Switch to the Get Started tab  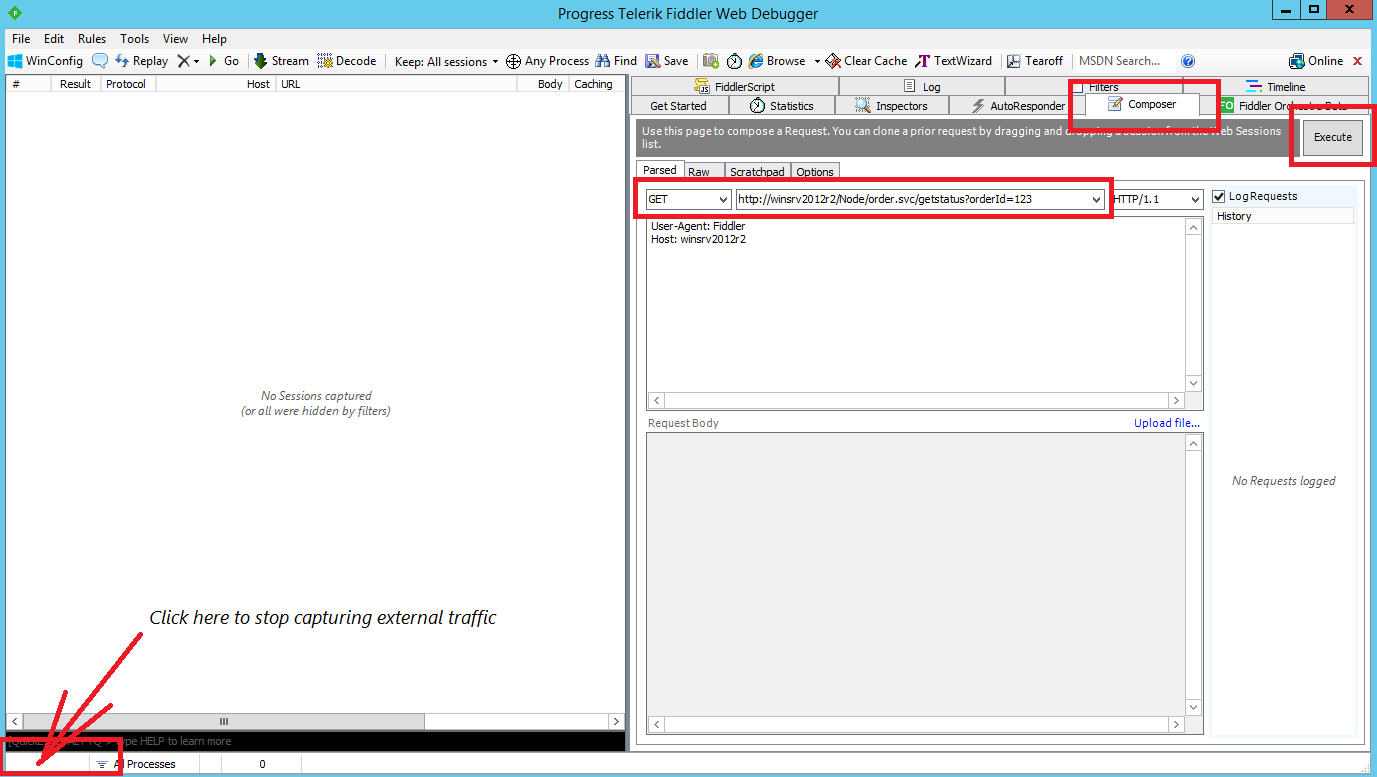[678, 106]
